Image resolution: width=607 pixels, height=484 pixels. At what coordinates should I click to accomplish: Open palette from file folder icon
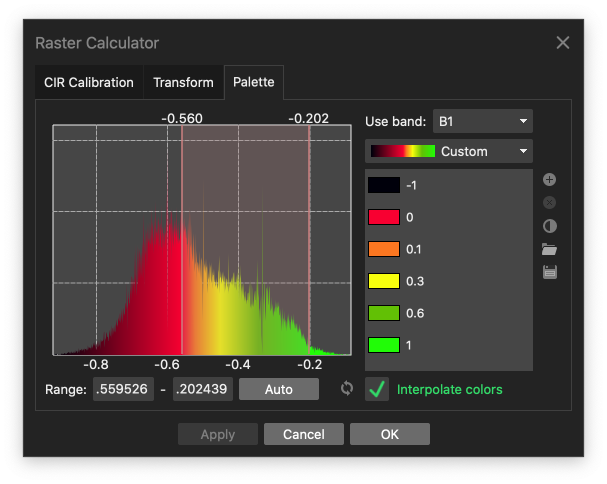coord(549,249)
